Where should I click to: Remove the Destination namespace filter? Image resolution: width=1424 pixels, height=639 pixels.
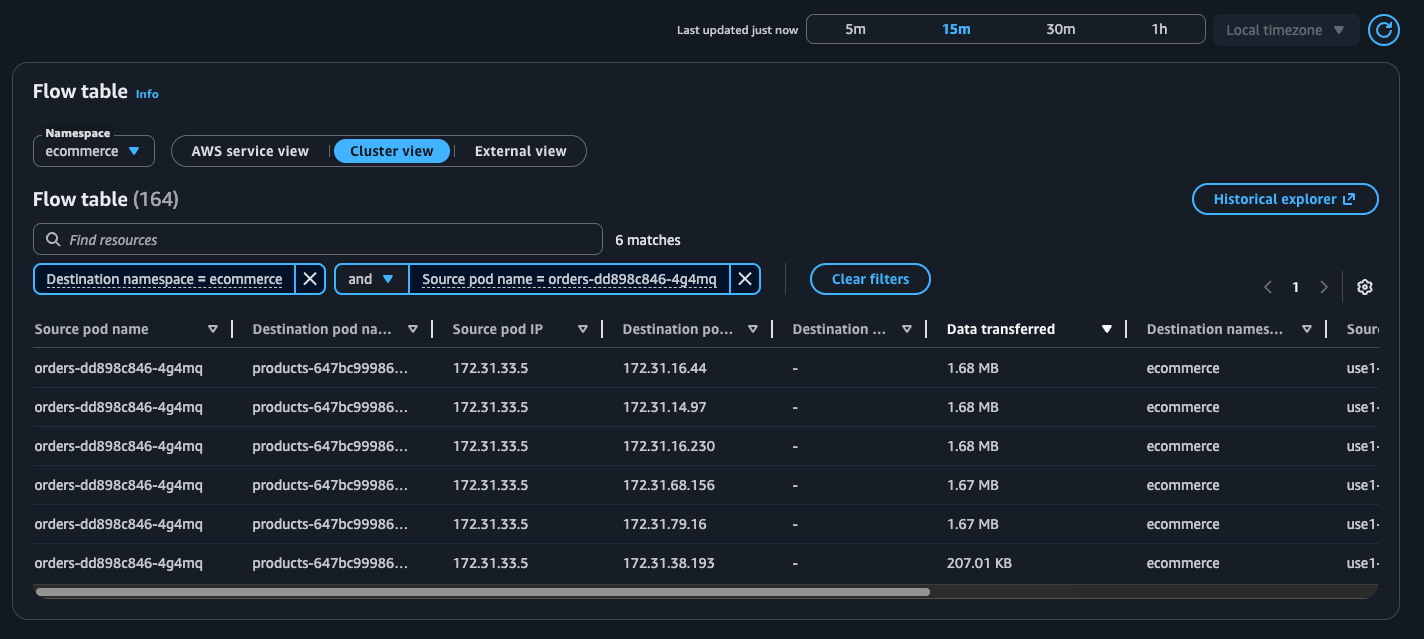(x=310, y=279)
